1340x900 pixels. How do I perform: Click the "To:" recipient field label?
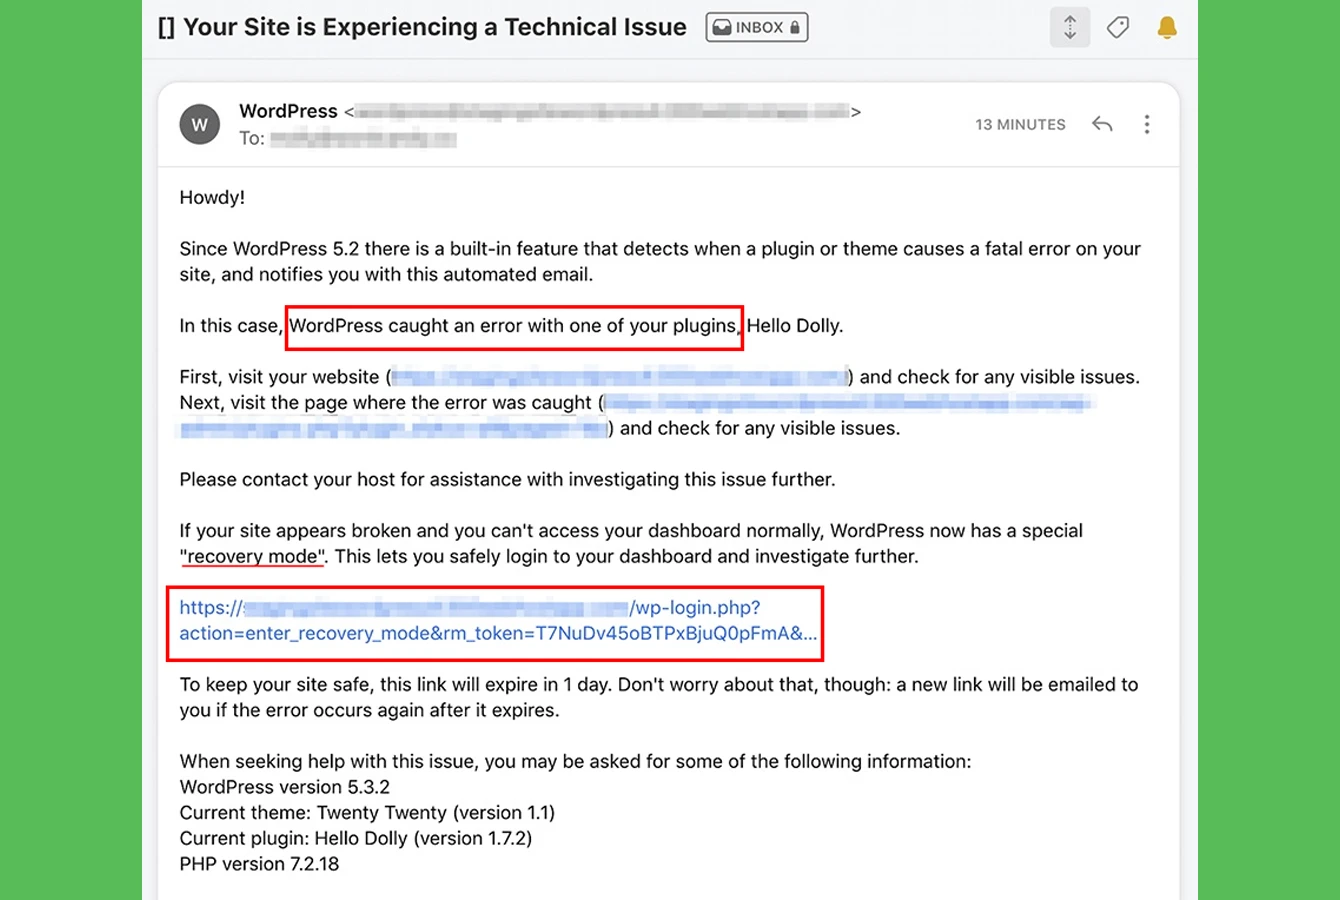252,138
